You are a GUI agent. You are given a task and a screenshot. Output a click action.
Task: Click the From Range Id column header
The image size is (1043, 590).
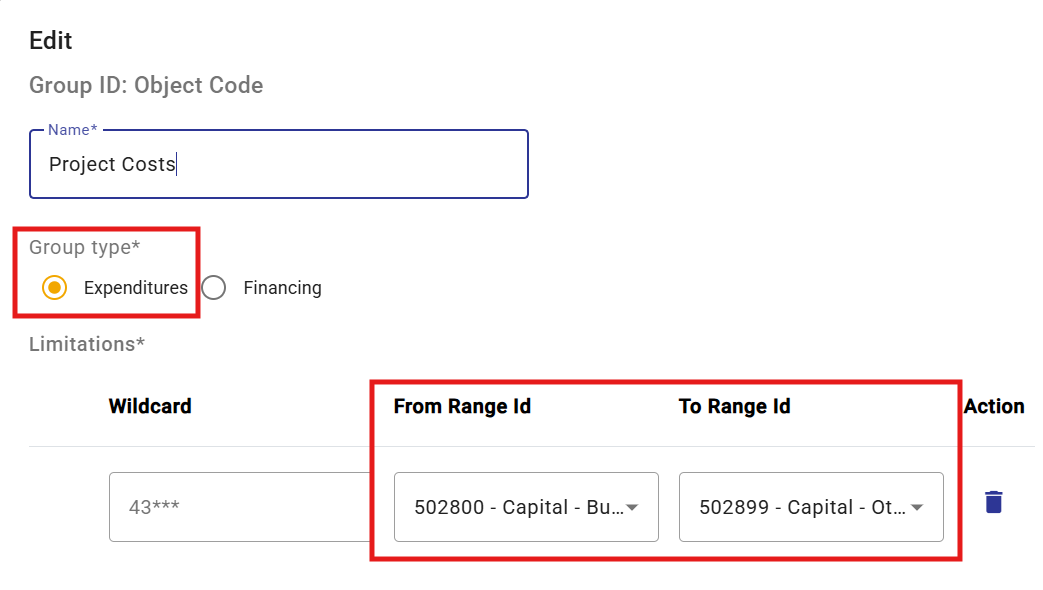(462, 406)
